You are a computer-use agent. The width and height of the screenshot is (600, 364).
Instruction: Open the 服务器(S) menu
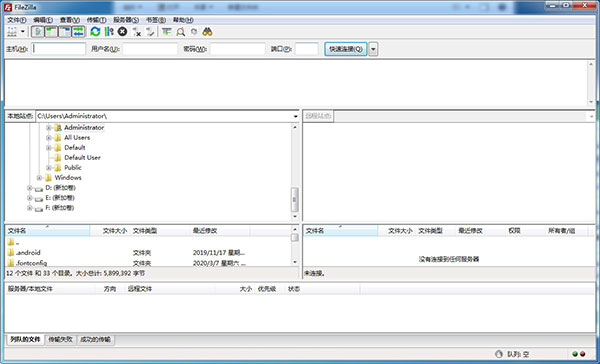(126, 20)
